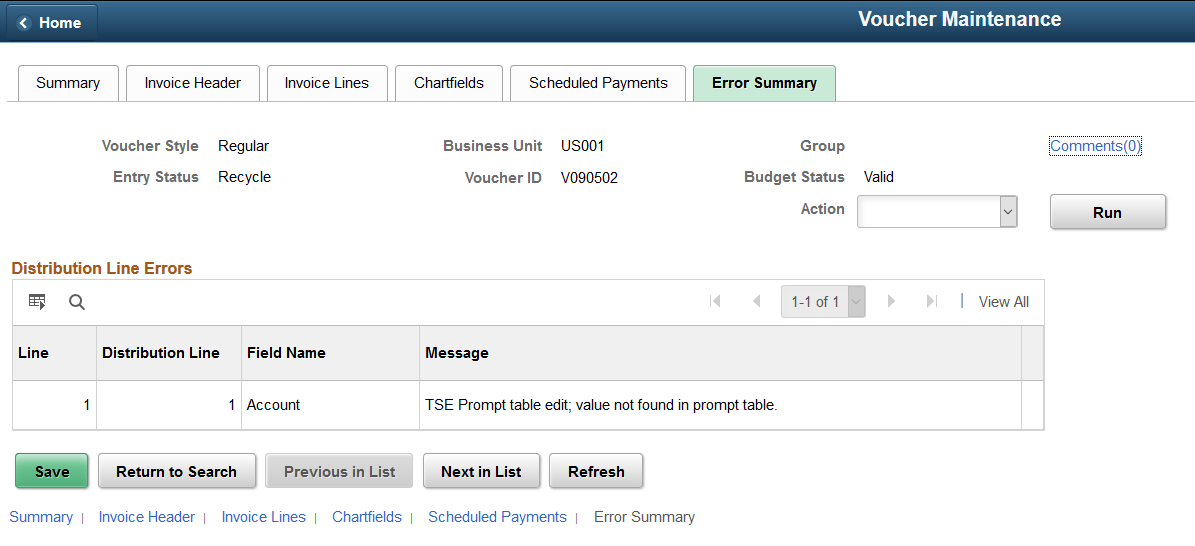The image size is (1195, 546).
Task: Switch to the Chartfields tab
Action: [x=449, y=83]
